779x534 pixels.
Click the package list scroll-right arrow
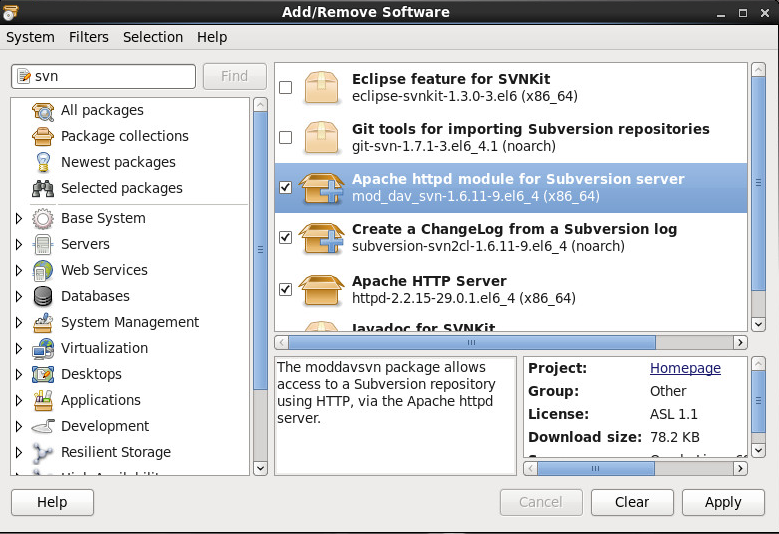point(740,343)
